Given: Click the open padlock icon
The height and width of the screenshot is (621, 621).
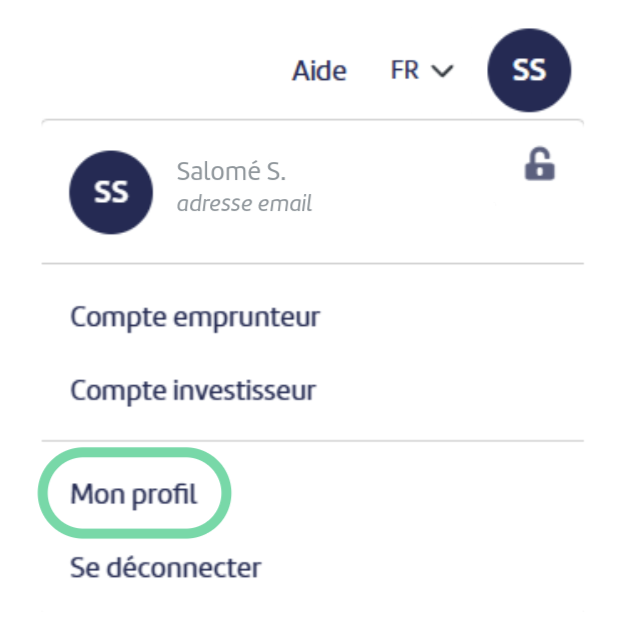Looking at the screenshot, I should point(539,164).
